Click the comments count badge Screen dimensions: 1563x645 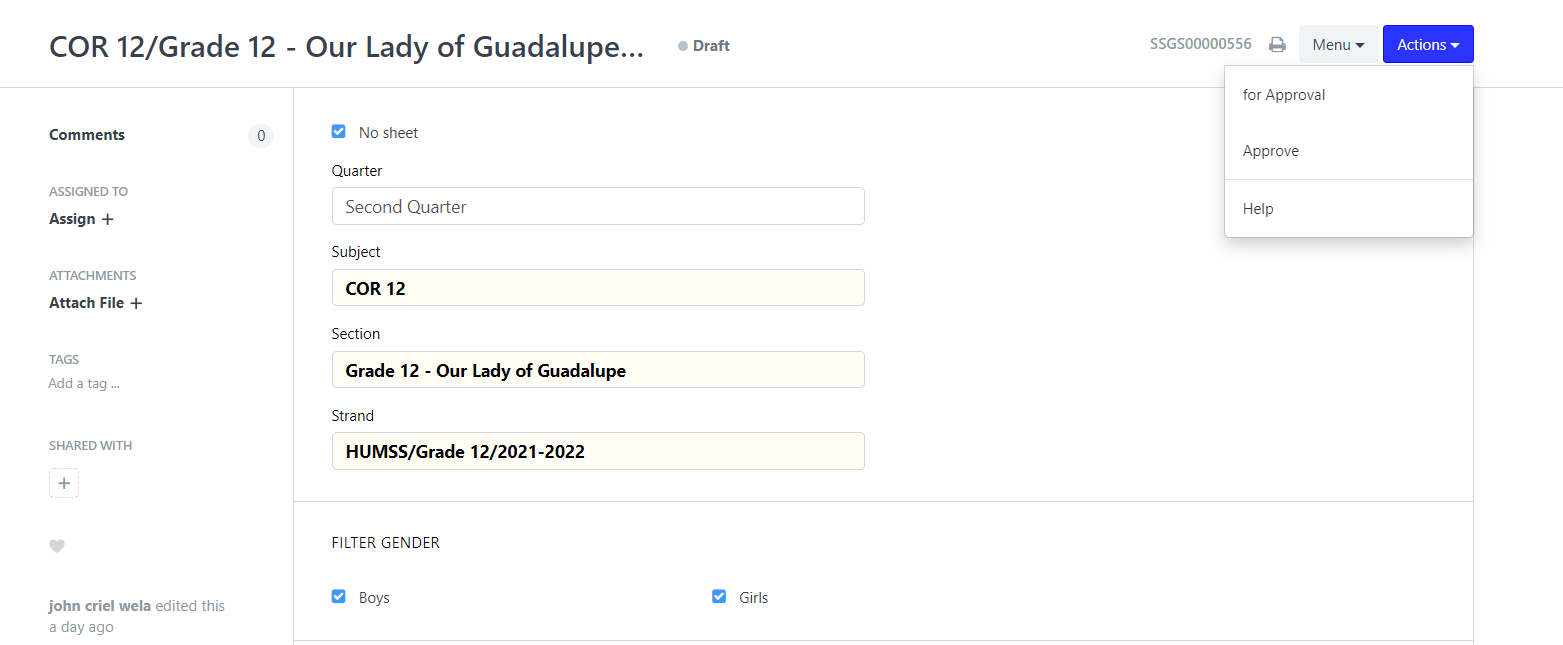coord(261,136)
